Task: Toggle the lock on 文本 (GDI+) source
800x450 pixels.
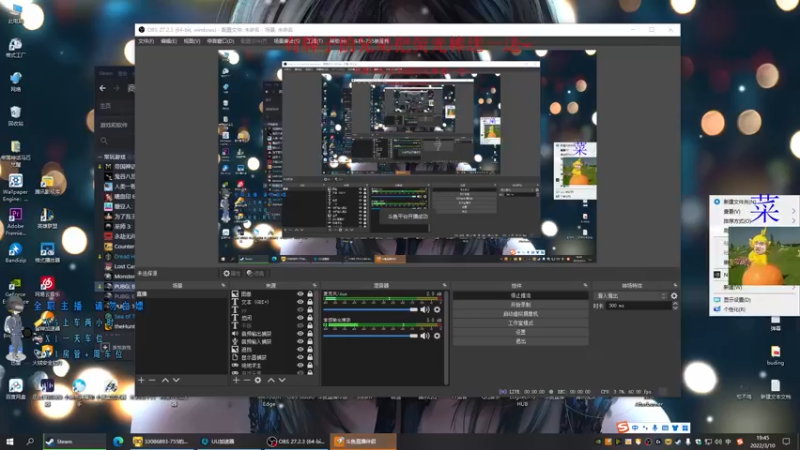Action: (310, 302)
